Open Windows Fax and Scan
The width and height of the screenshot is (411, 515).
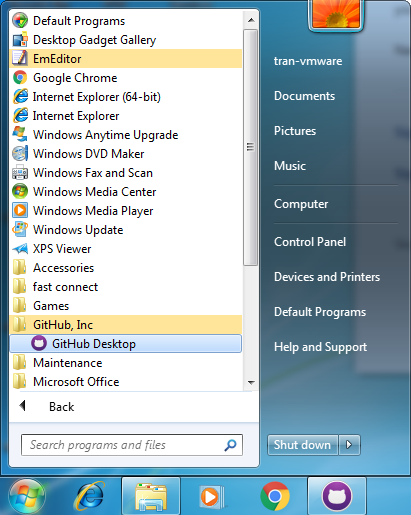tap(126, 173)
